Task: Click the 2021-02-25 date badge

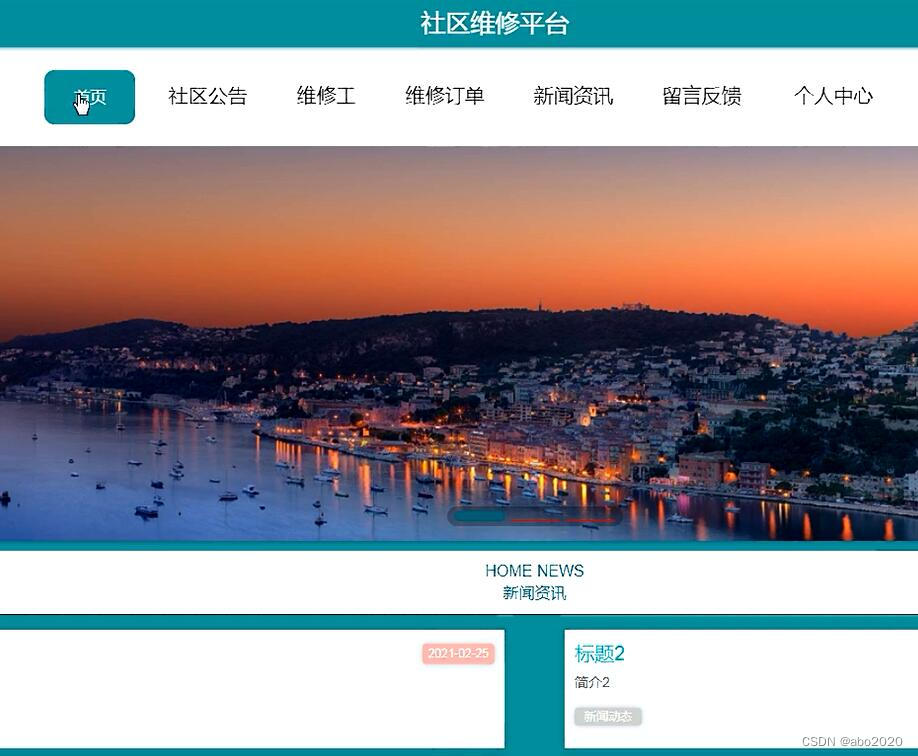Action: point(458,654)
